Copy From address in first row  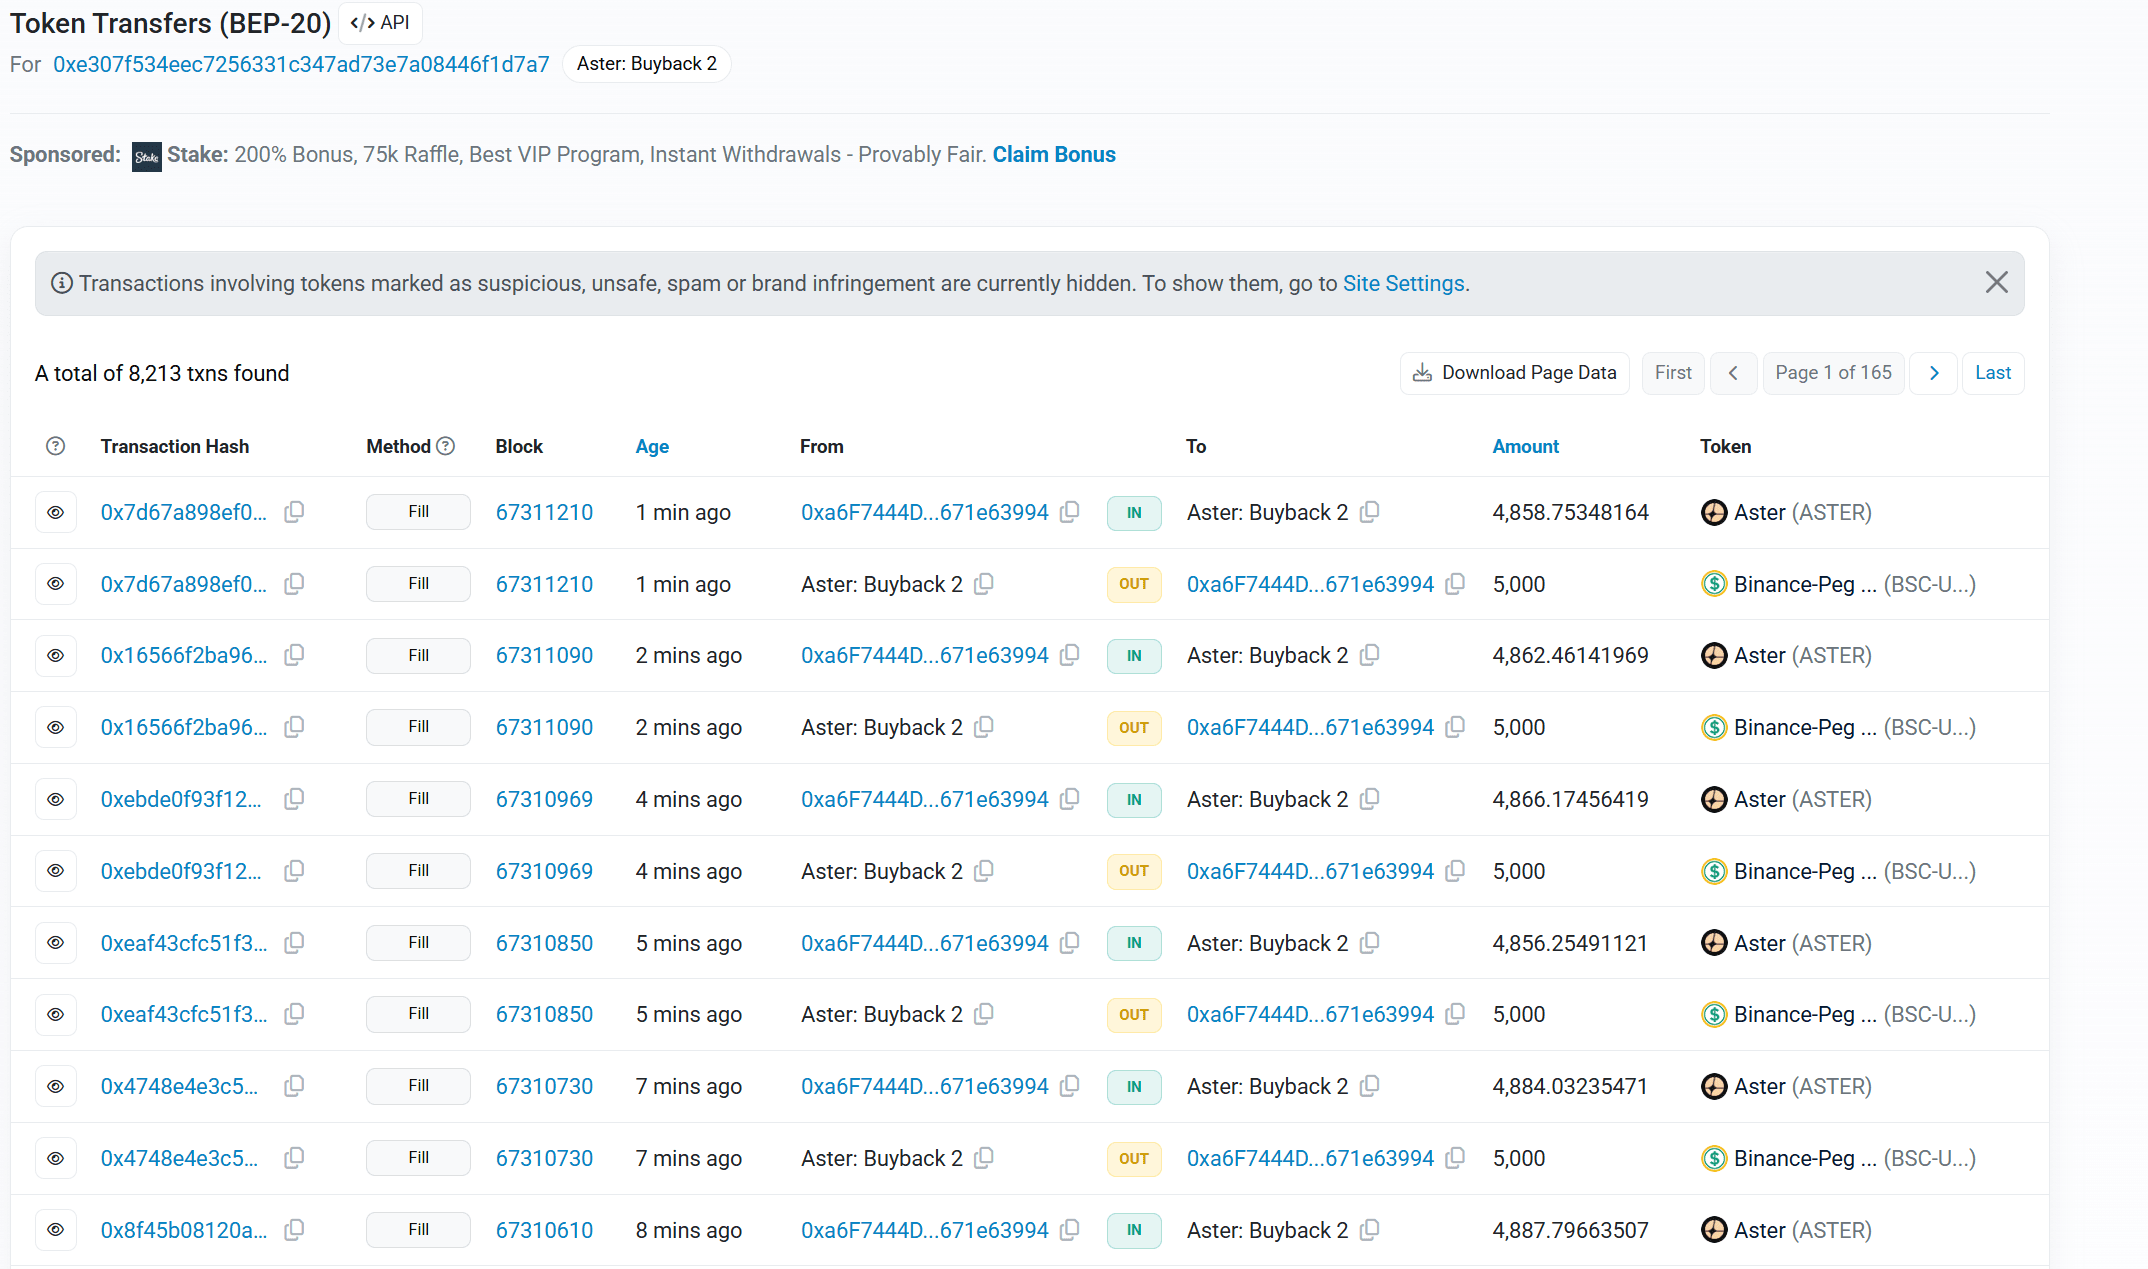(1070, 512)
